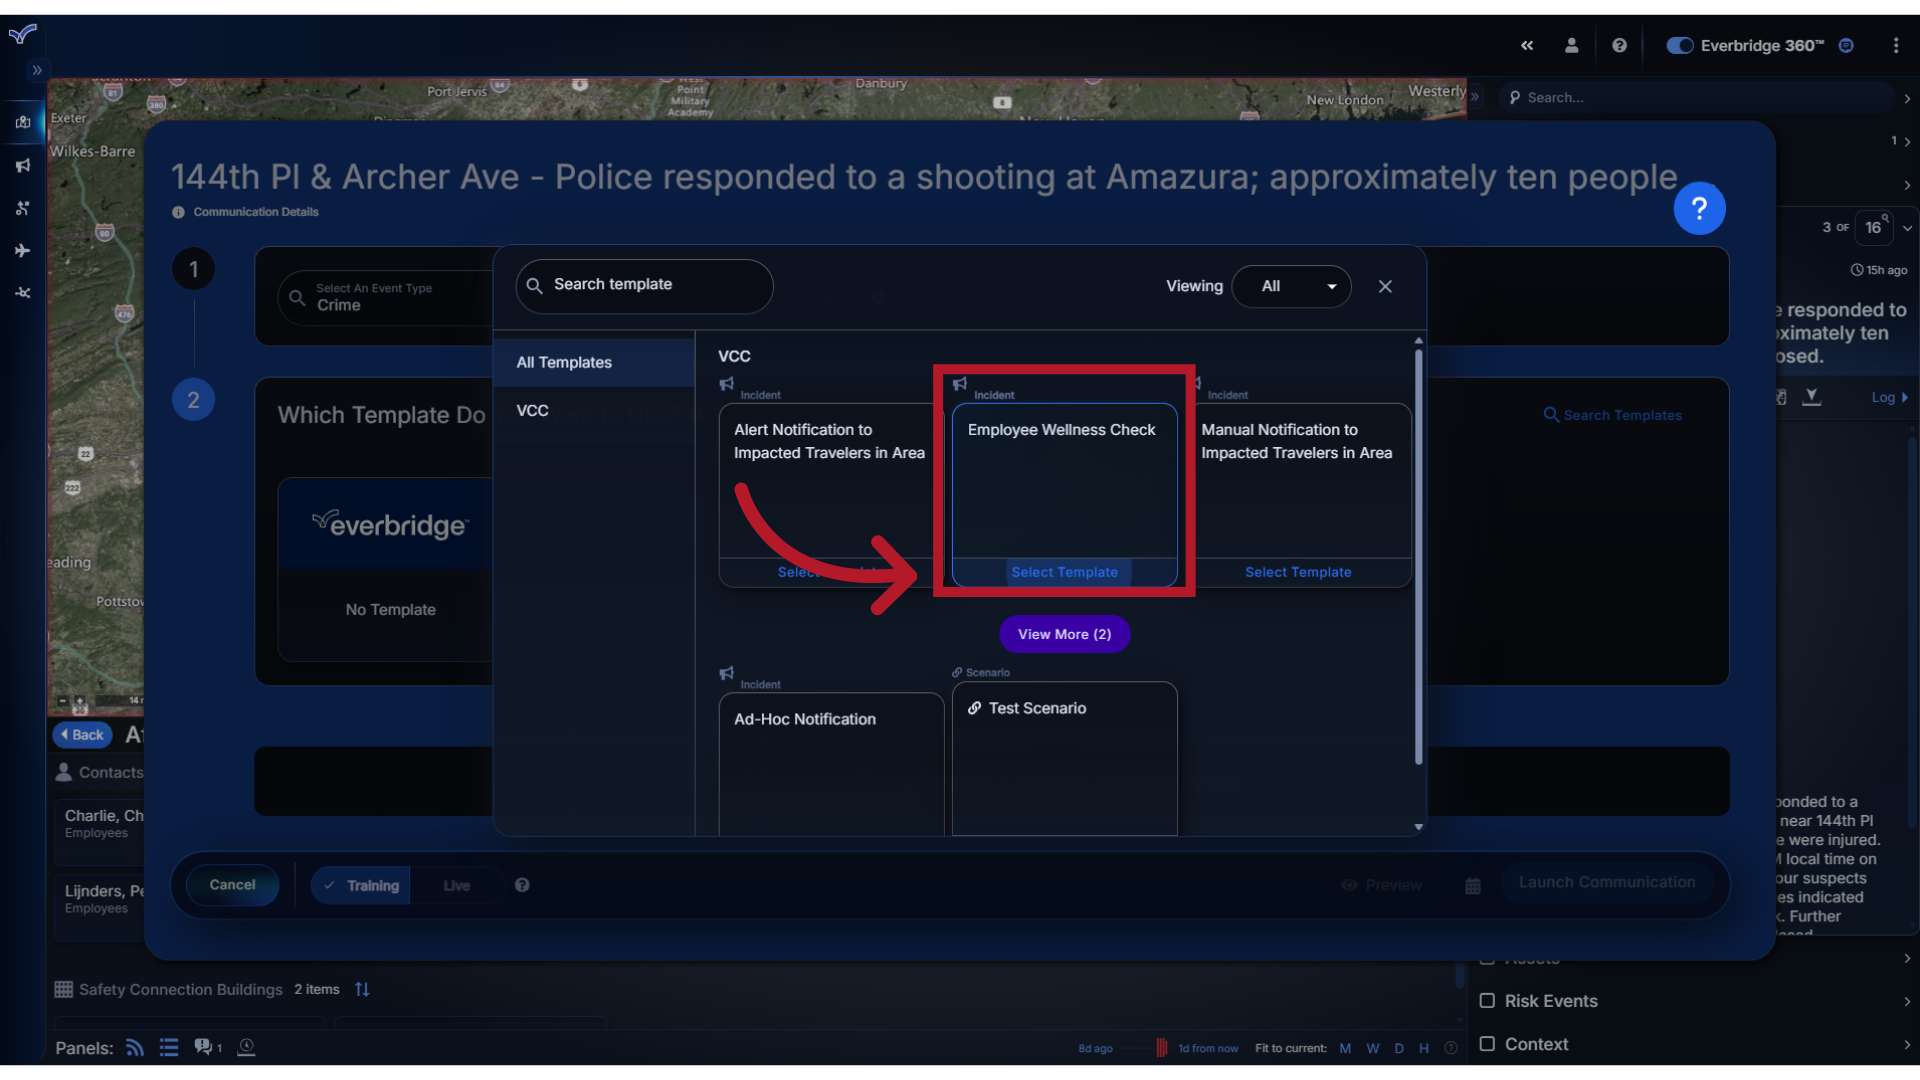Close the template picker dialog

point(1385,287)
